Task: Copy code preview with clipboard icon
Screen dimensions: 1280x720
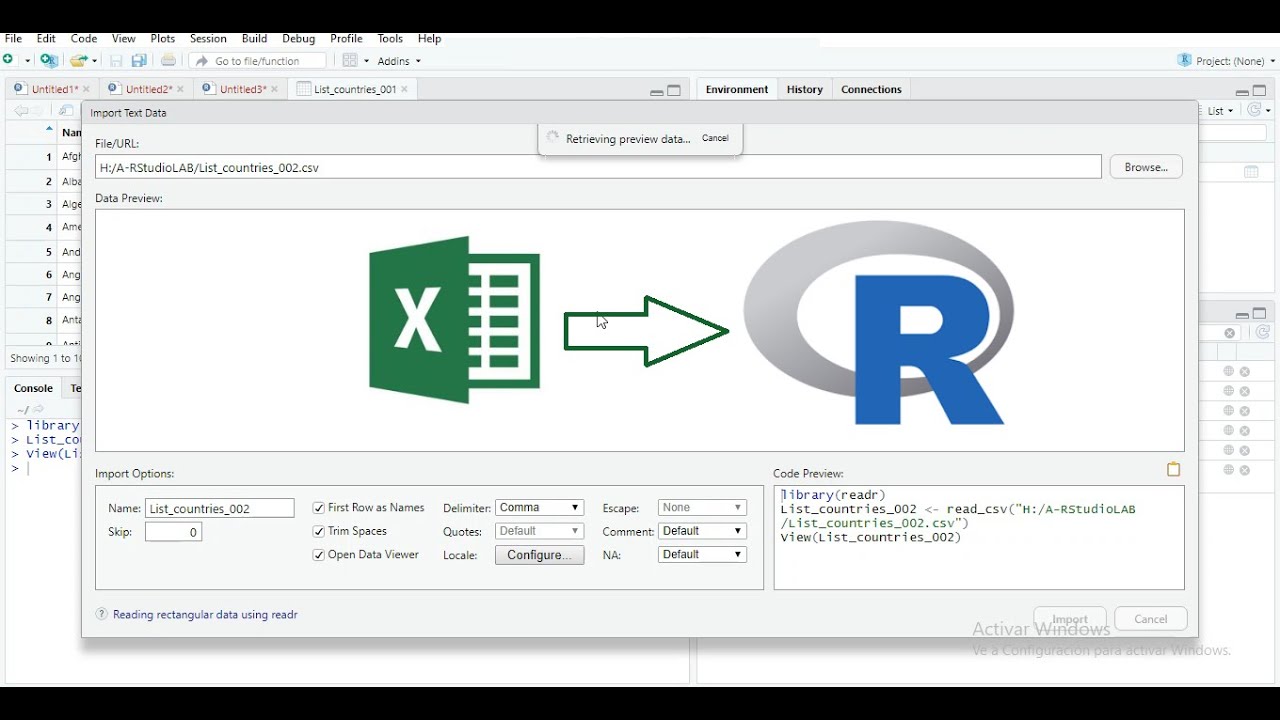Action: (x=1174, y=469)
